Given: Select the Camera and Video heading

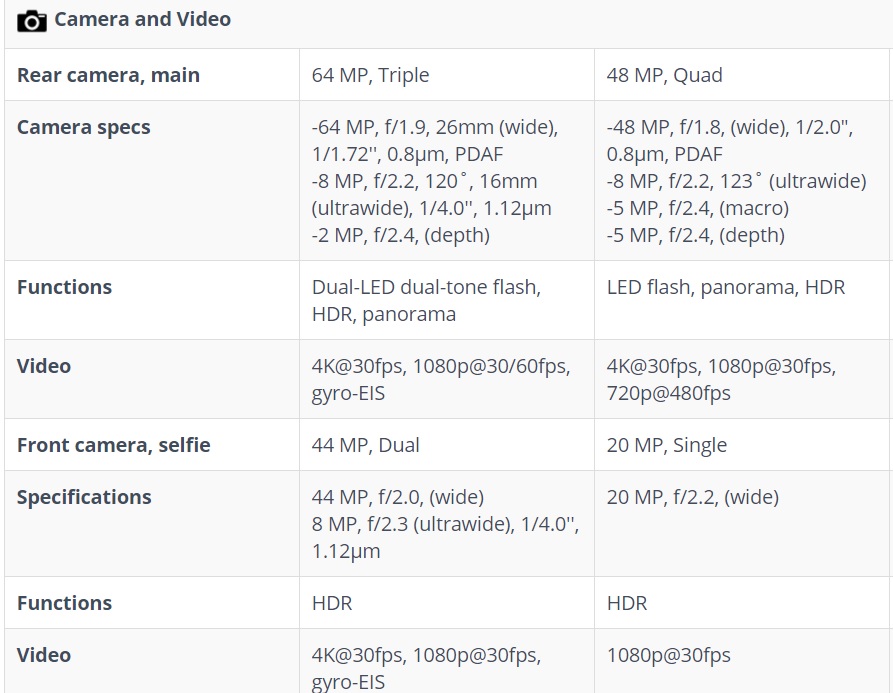Looking at the screenshot, I should coord(142,19).
